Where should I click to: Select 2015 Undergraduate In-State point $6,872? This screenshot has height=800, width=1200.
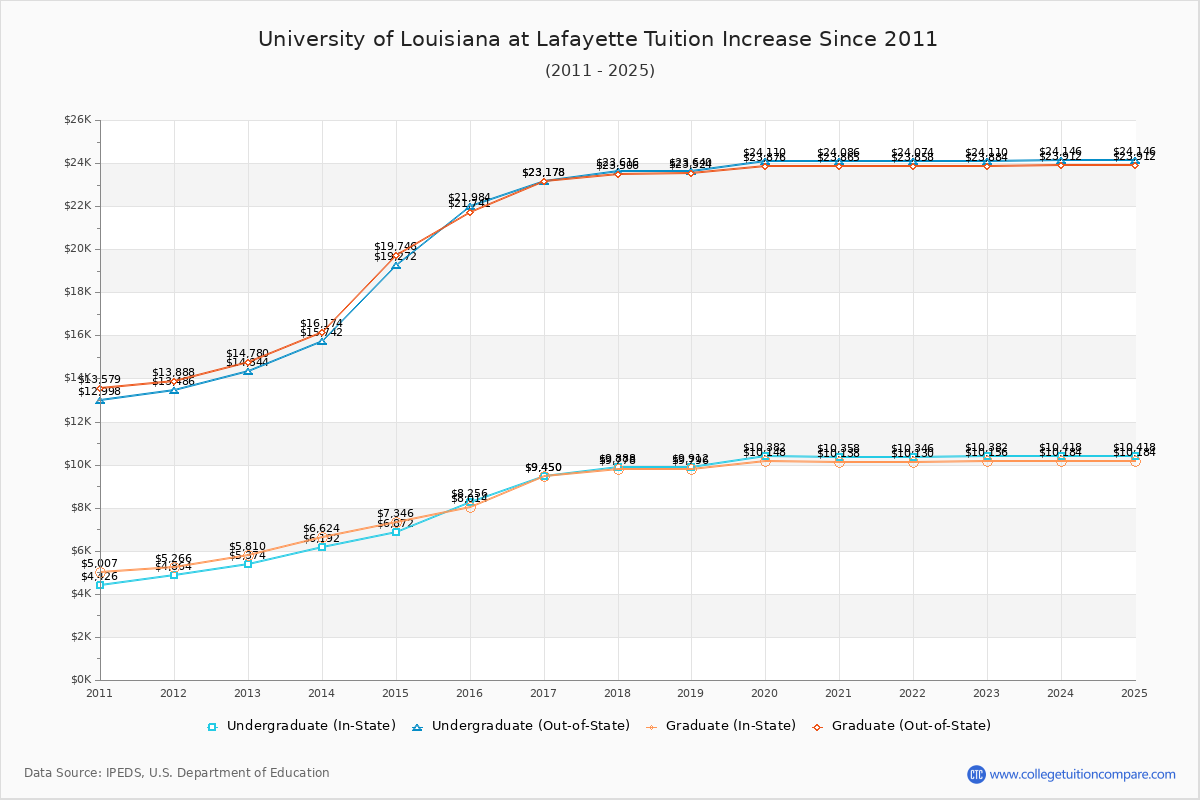pos(396,532)
